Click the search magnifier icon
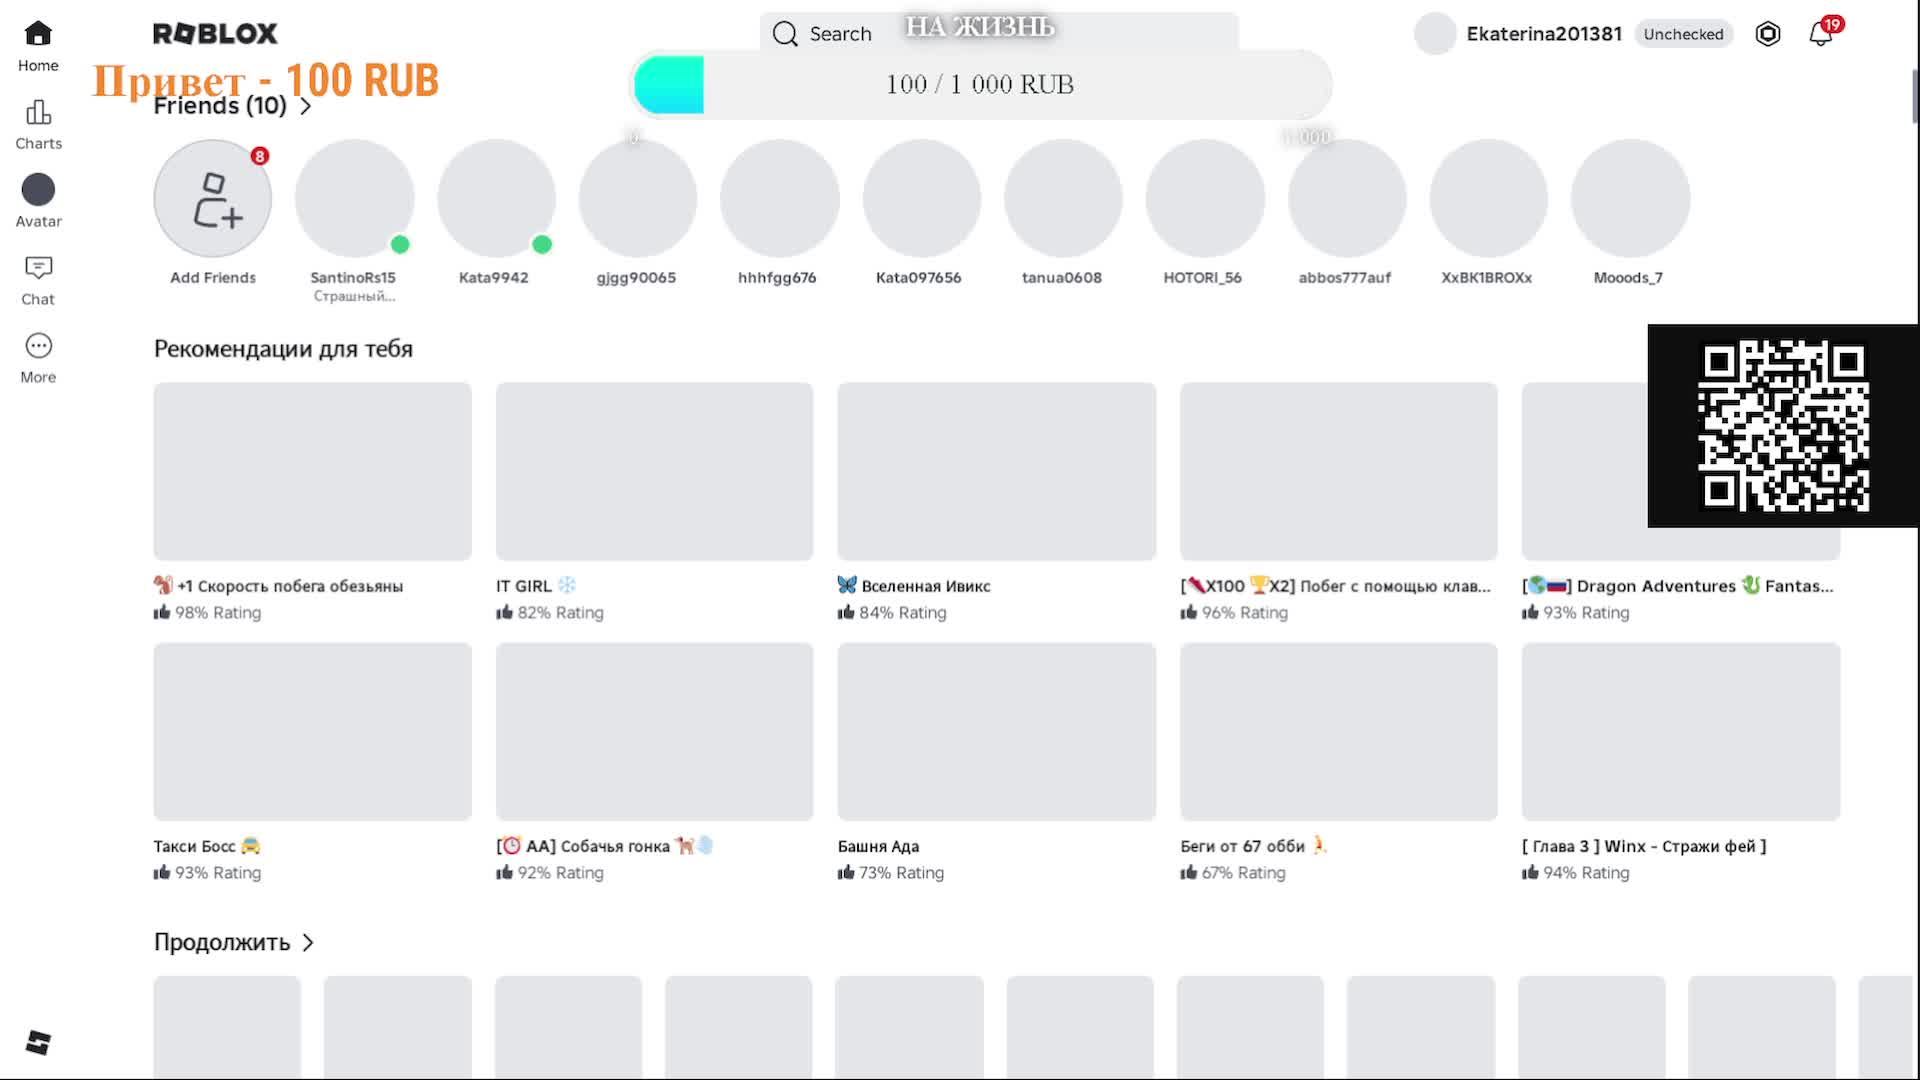1920x1080 pixels. (786, 34)
